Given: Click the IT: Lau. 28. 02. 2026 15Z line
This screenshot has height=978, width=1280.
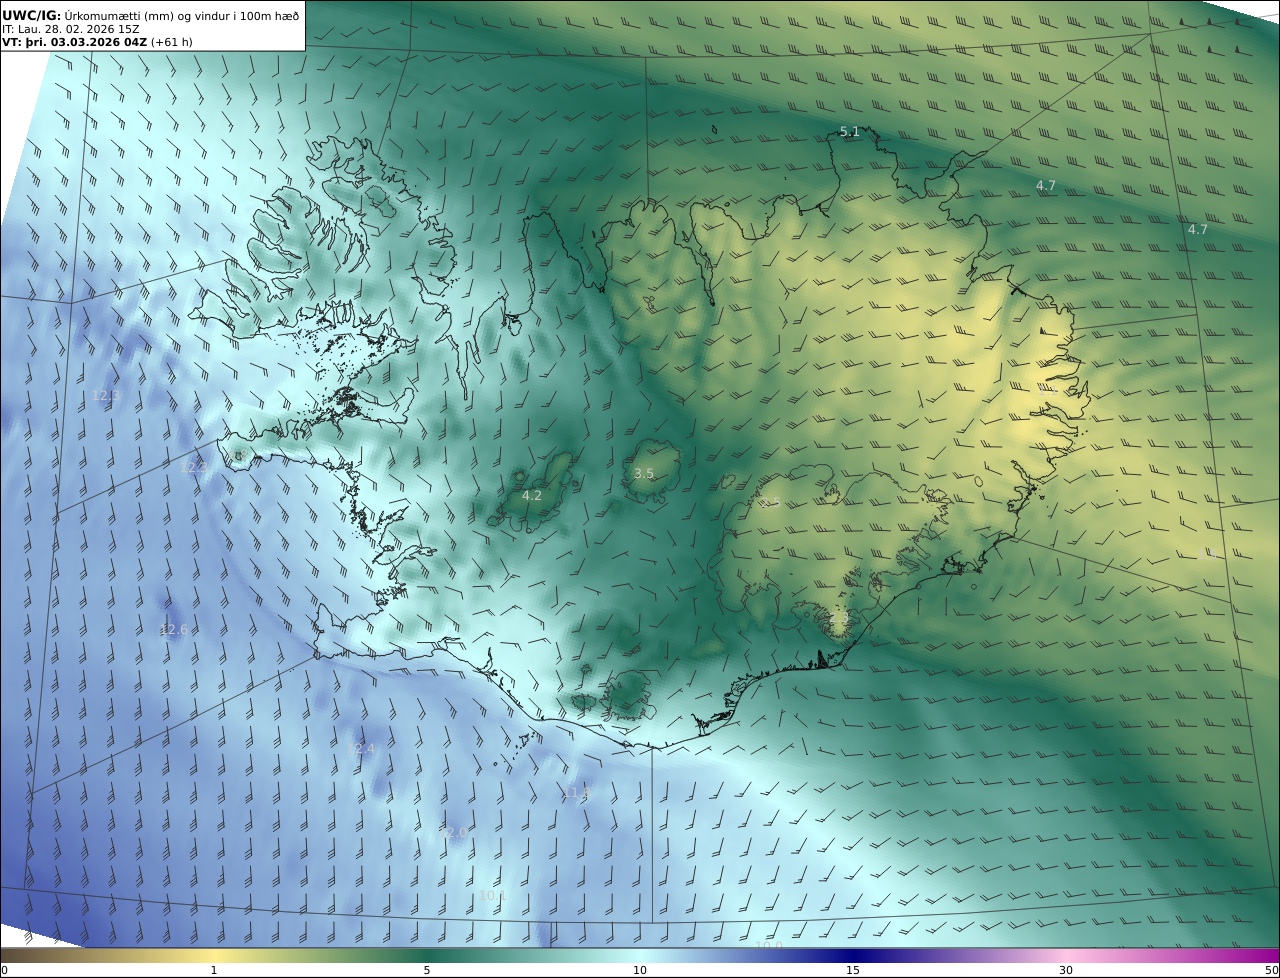Looking at the screenshot, I should point(71,29).
